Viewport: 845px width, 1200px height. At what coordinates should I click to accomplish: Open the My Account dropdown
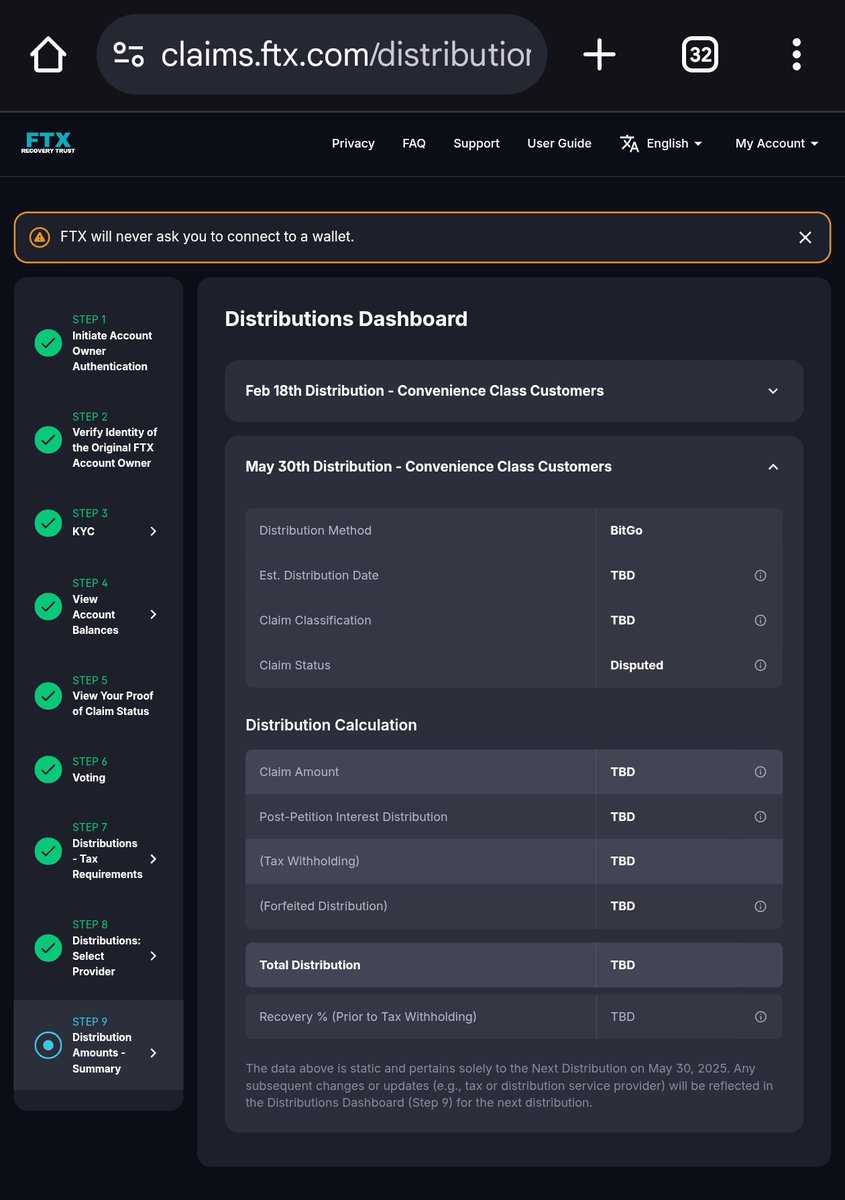(777, 144)
